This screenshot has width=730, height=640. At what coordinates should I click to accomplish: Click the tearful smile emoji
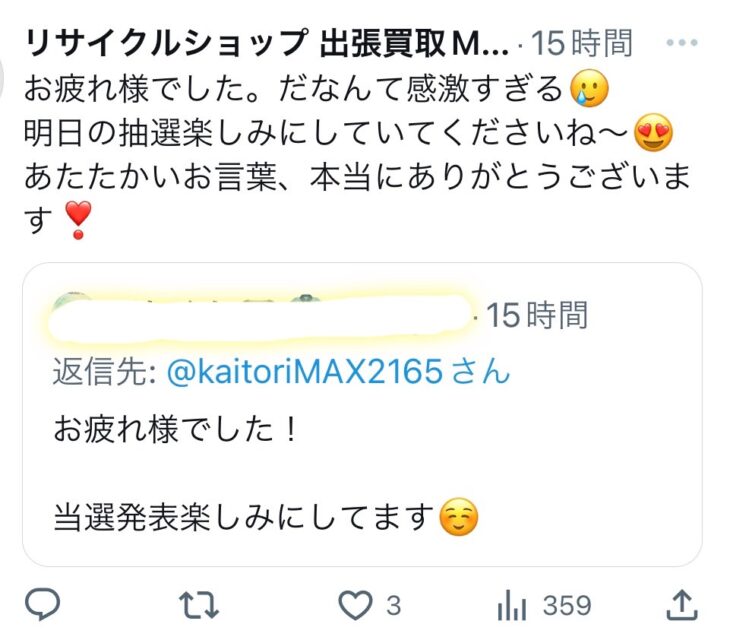tap(589, 88)
